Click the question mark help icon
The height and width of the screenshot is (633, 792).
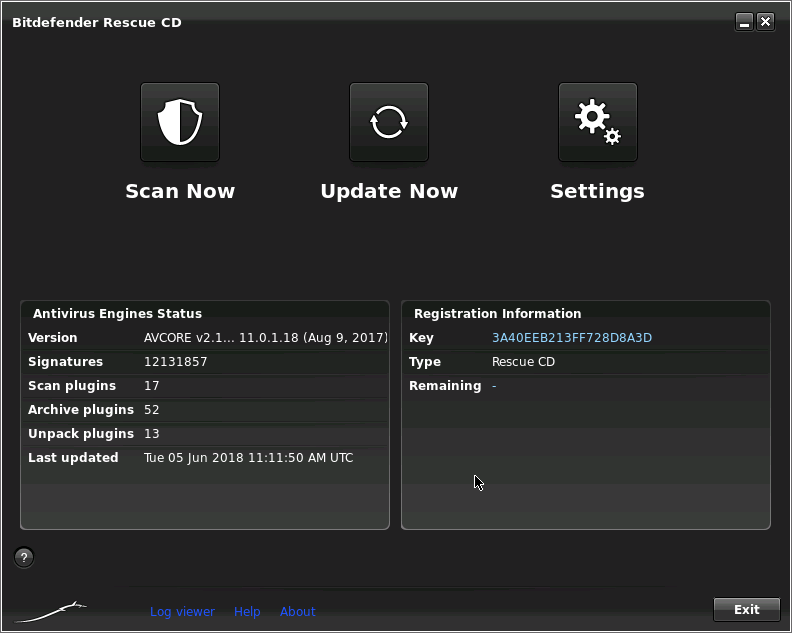25,558
